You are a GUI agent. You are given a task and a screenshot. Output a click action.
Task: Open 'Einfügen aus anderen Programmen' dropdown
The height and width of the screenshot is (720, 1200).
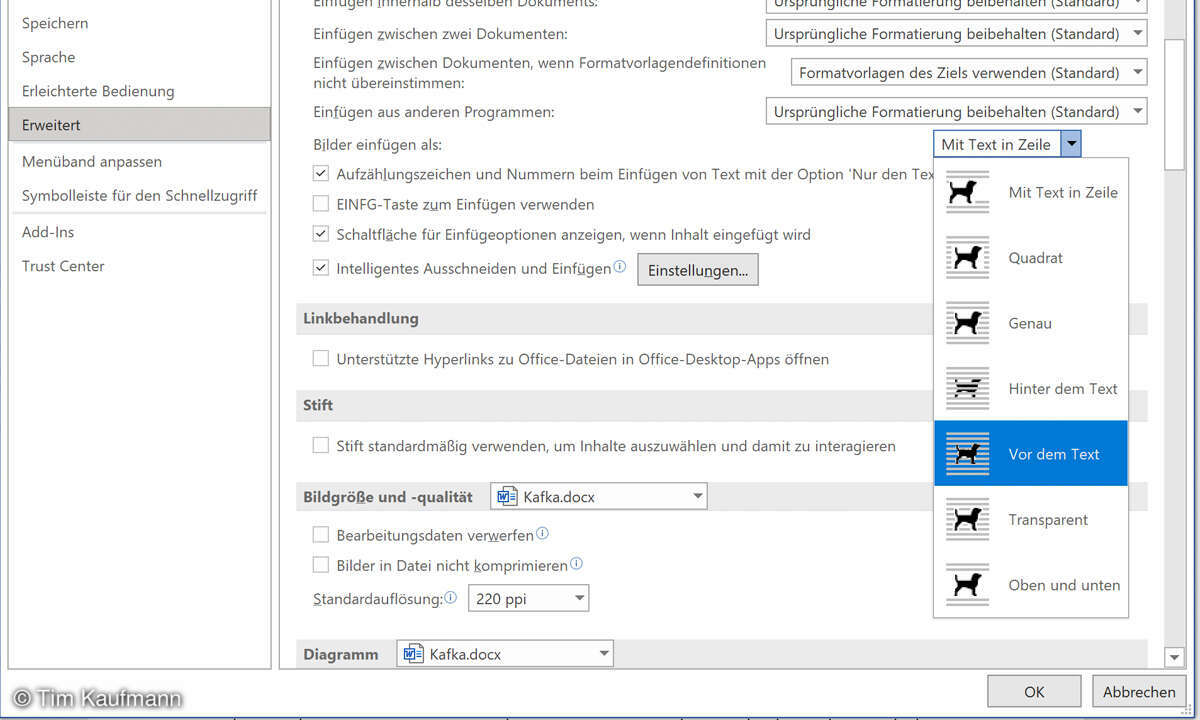point(1137,112)
